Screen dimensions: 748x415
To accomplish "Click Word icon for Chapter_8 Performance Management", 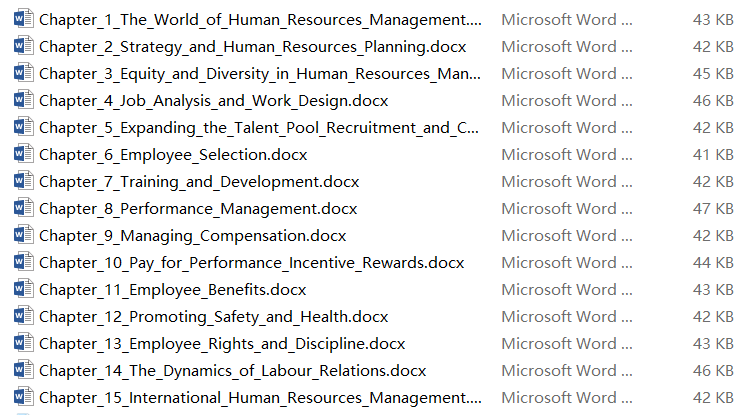I will coord(23,208).
